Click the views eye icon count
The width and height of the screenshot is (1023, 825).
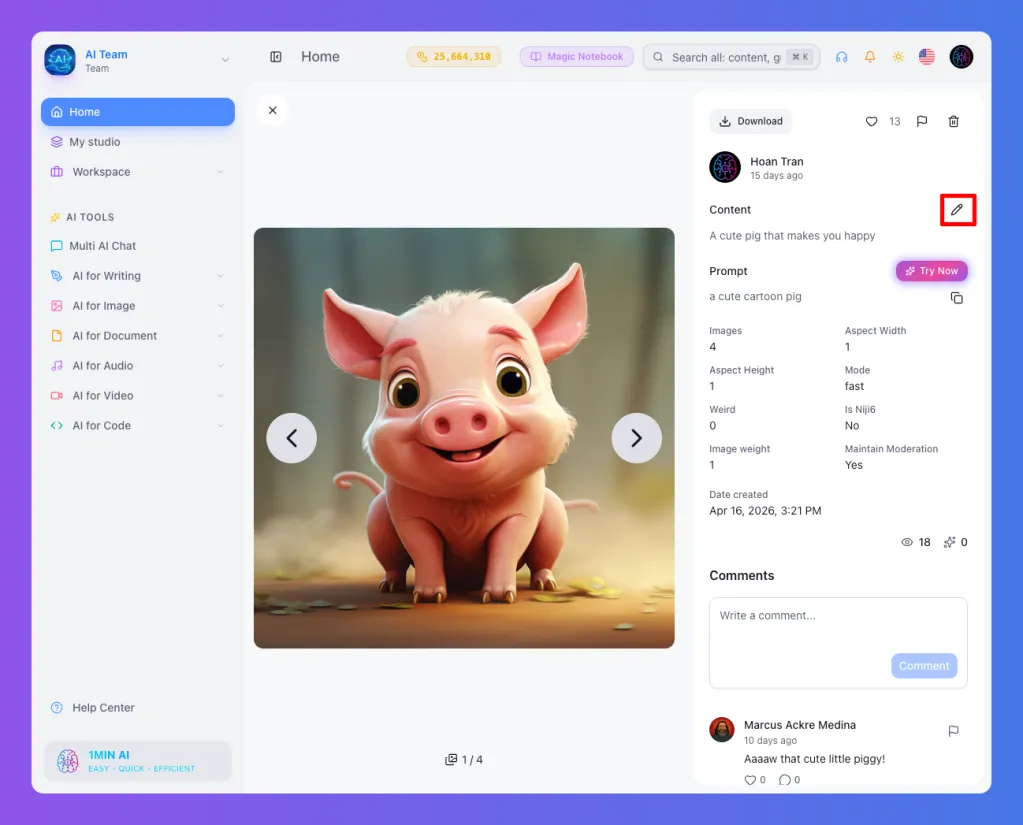pyautogui.click(x=915, y=542)
